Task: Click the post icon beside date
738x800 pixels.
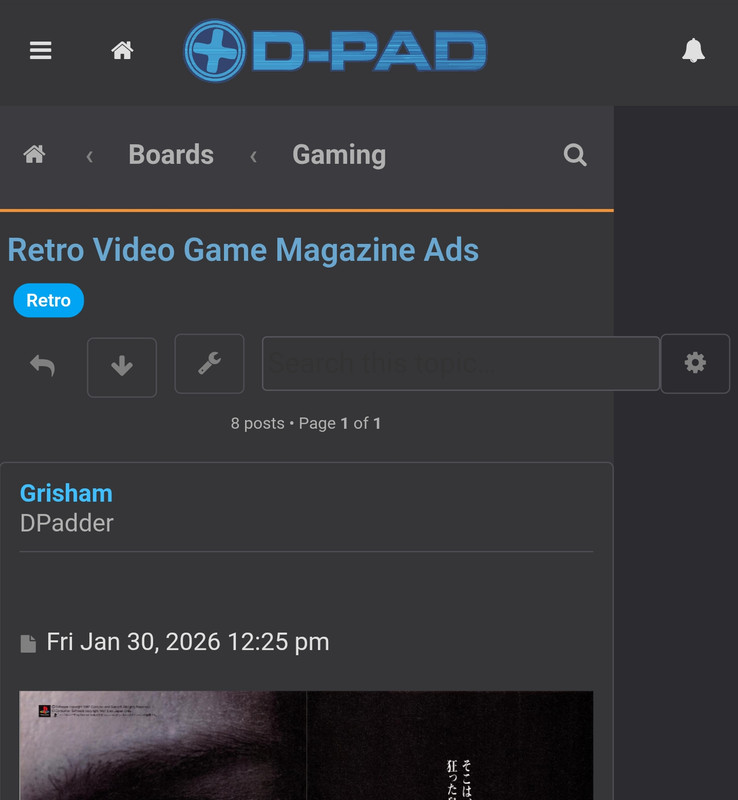Action: click(x=28, y=643)
